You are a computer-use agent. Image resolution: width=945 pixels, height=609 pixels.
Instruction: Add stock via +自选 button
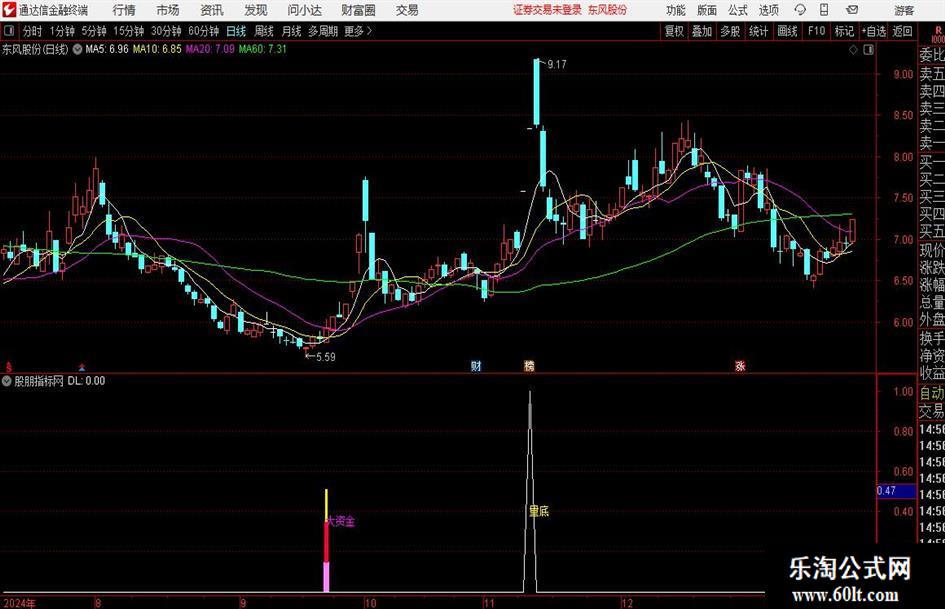tap(874, 31)
